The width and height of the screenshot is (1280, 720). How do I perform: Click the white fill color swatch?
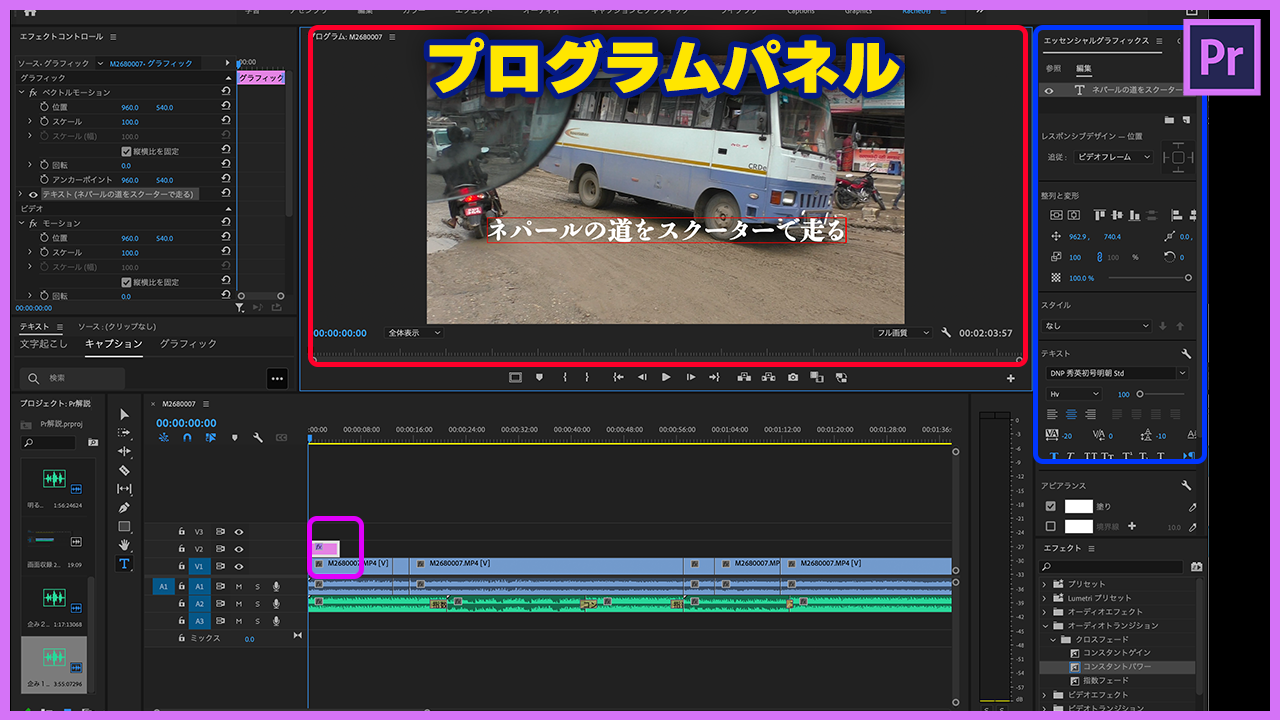tap(1078, 507)
